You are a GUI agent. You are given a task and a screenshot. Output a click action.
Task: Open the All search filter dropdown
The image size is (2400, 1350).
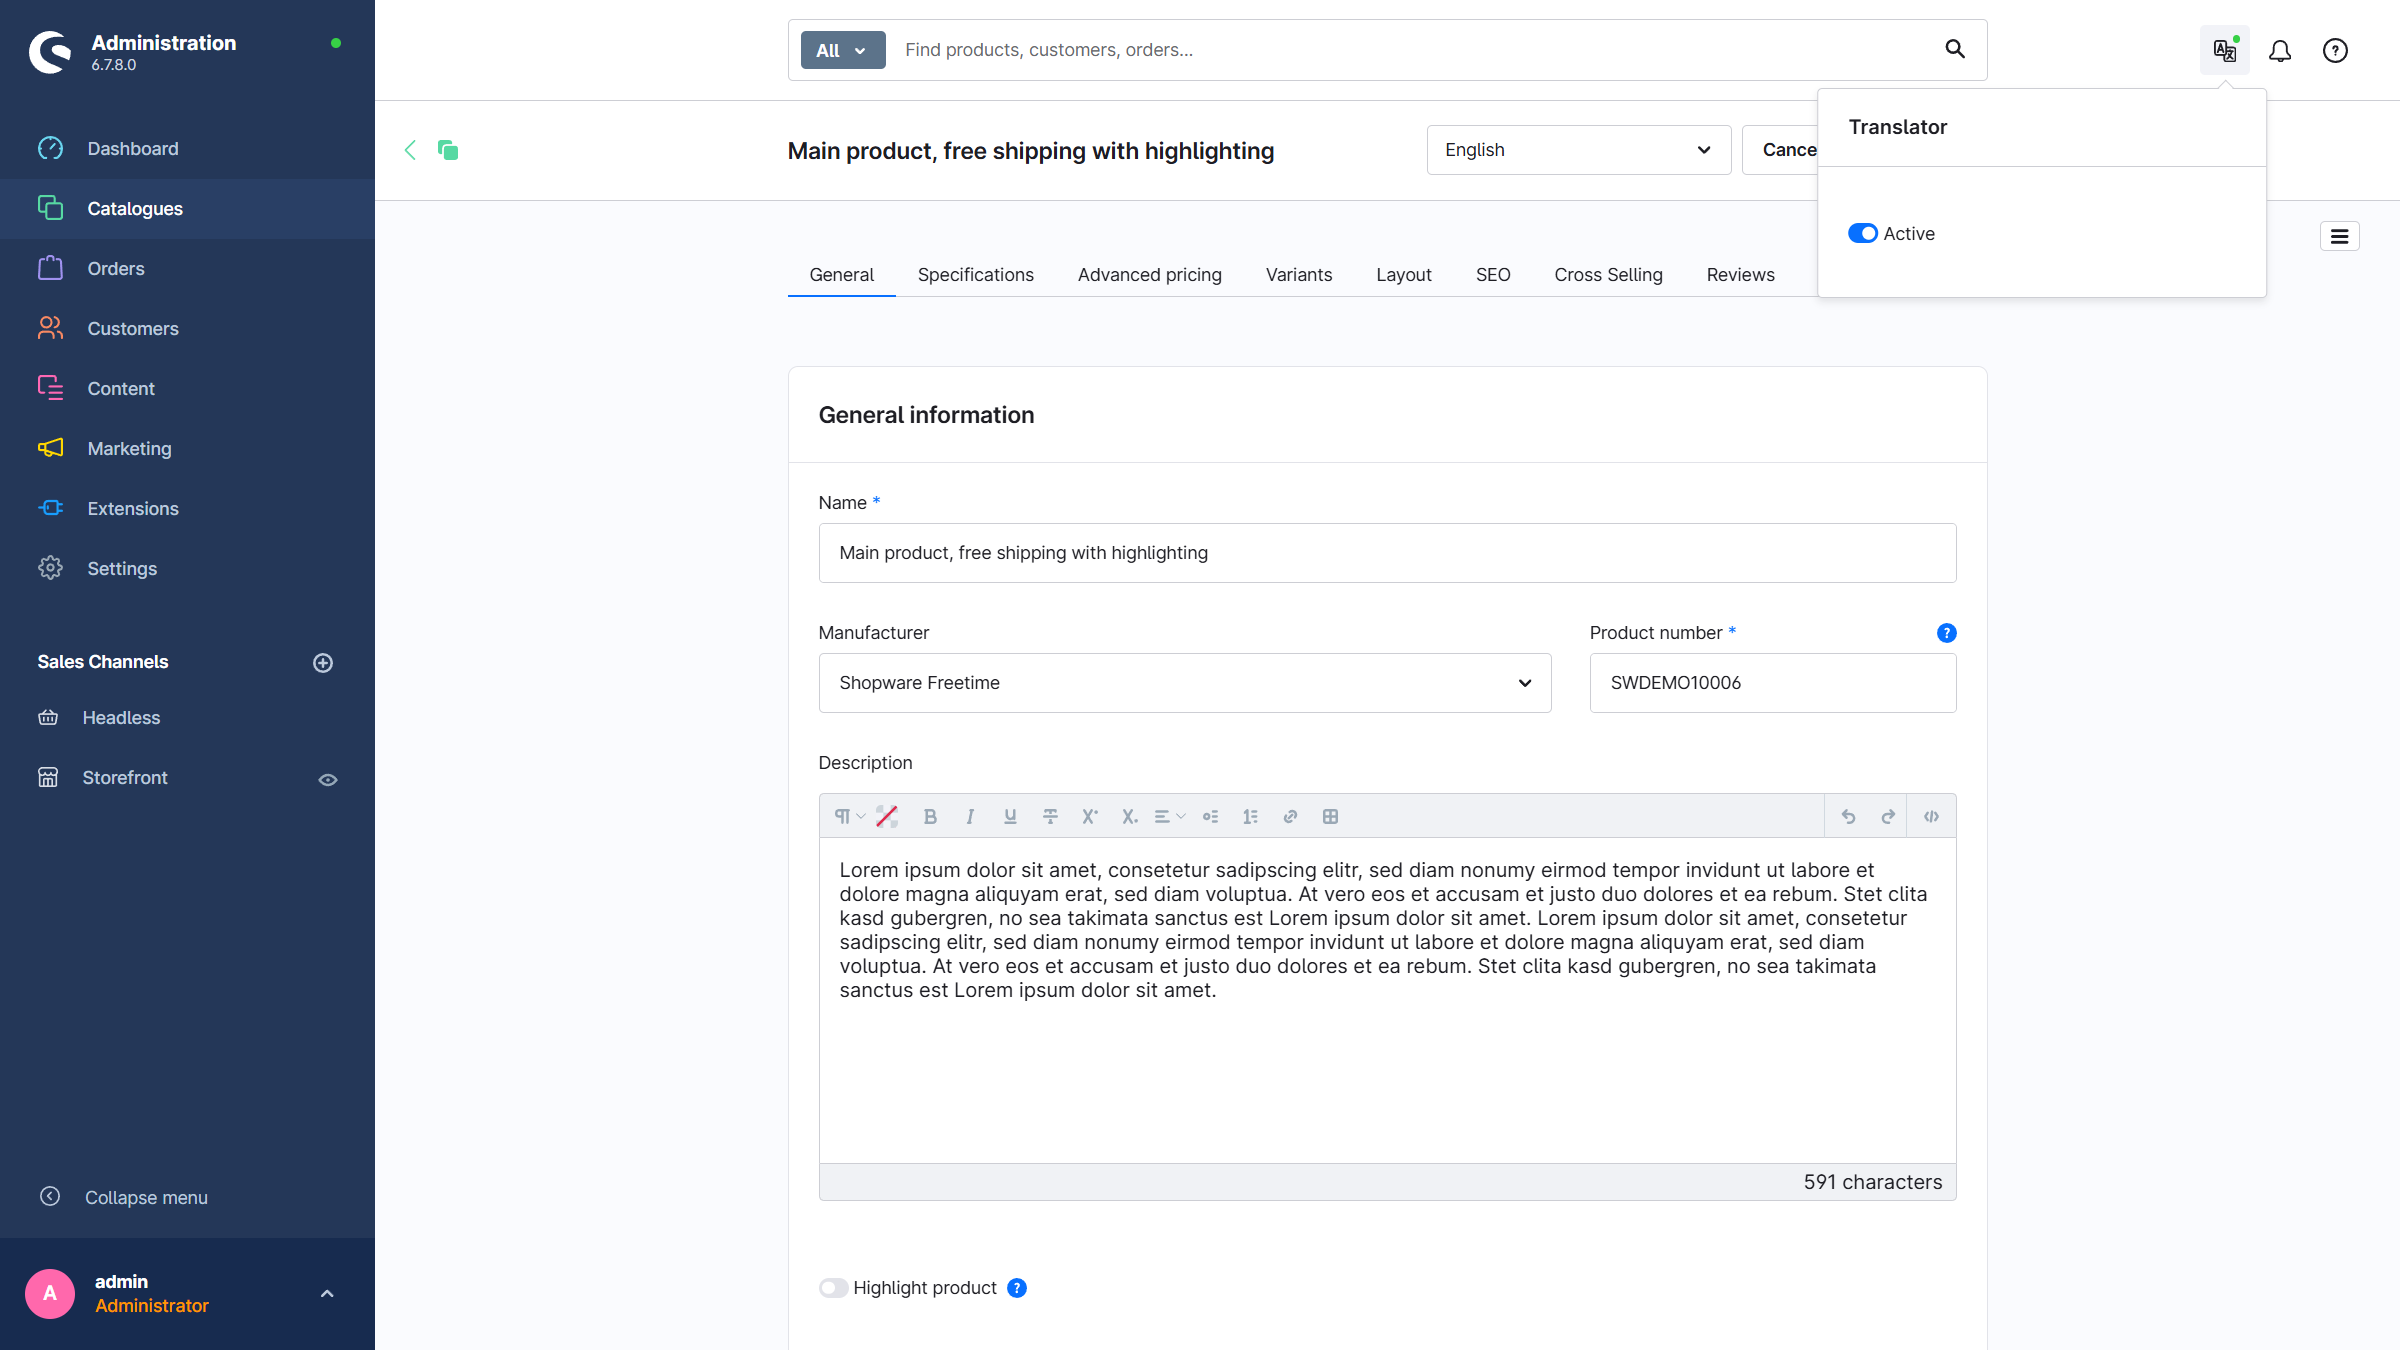[842, 50]
